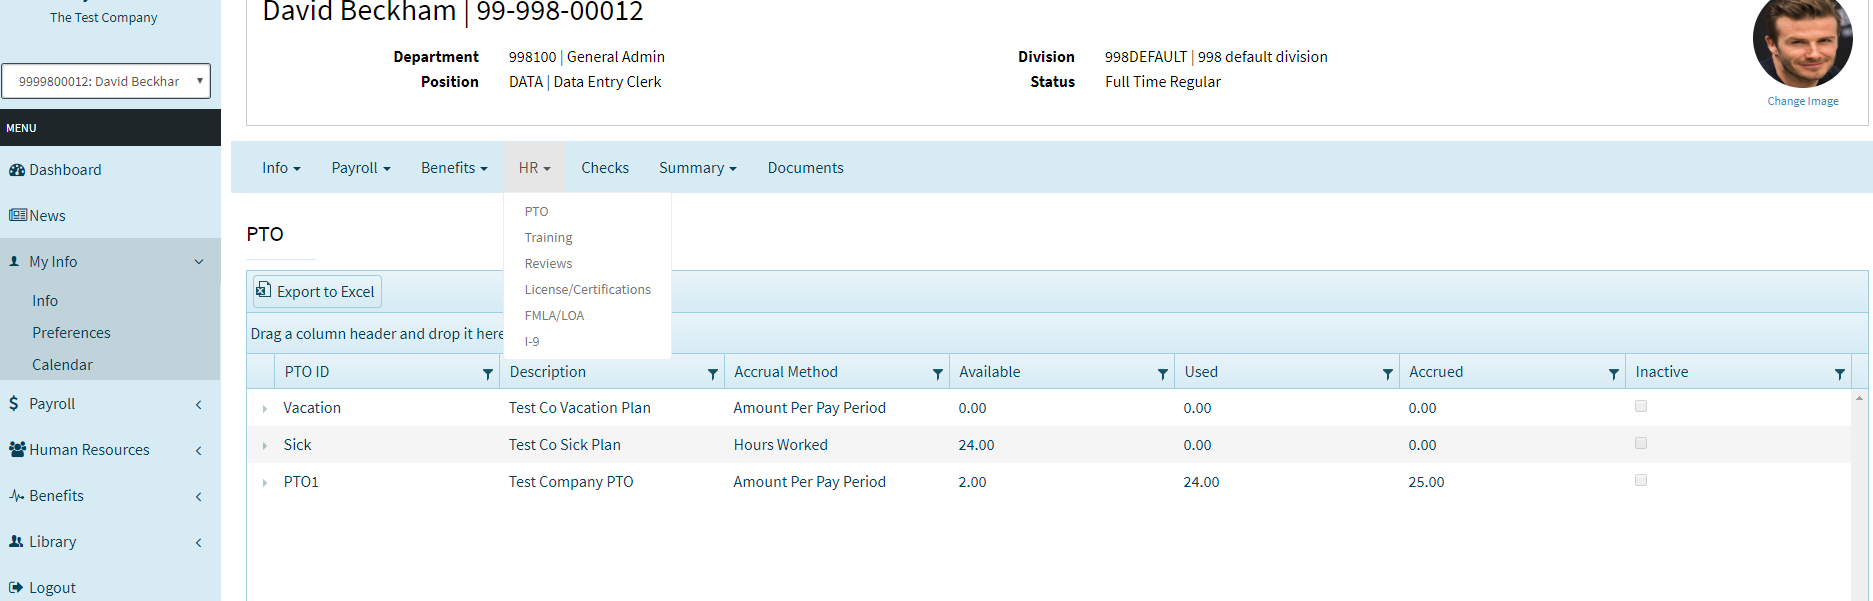Click the Export to Excel button
Image resolution: width=1873 pixels, height=601 pixels.
pos(317,291)
